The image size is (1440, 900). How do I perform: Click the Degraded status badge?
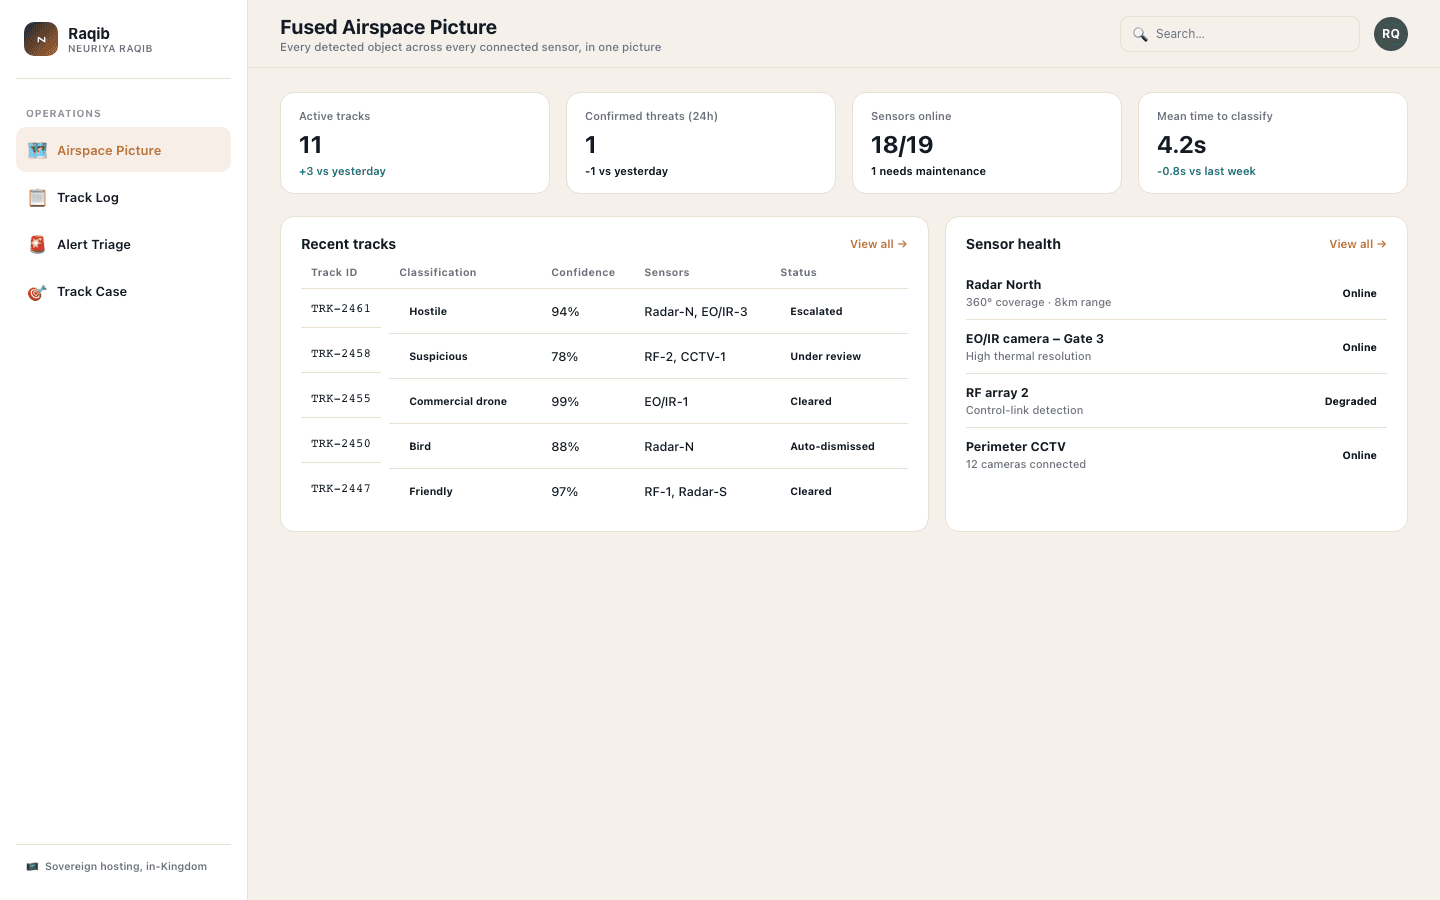[1350, 402]
